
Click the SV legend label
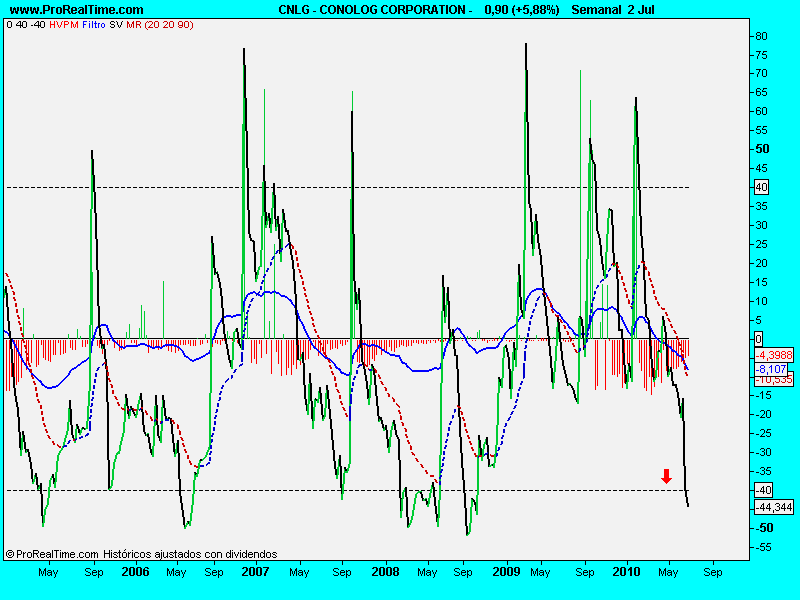tap(116, 24)
